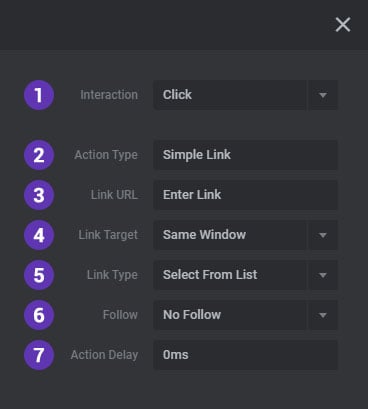Click the purple number 4 badge
368x409 pixels.
pyautogui.click(x=39, y=235)
